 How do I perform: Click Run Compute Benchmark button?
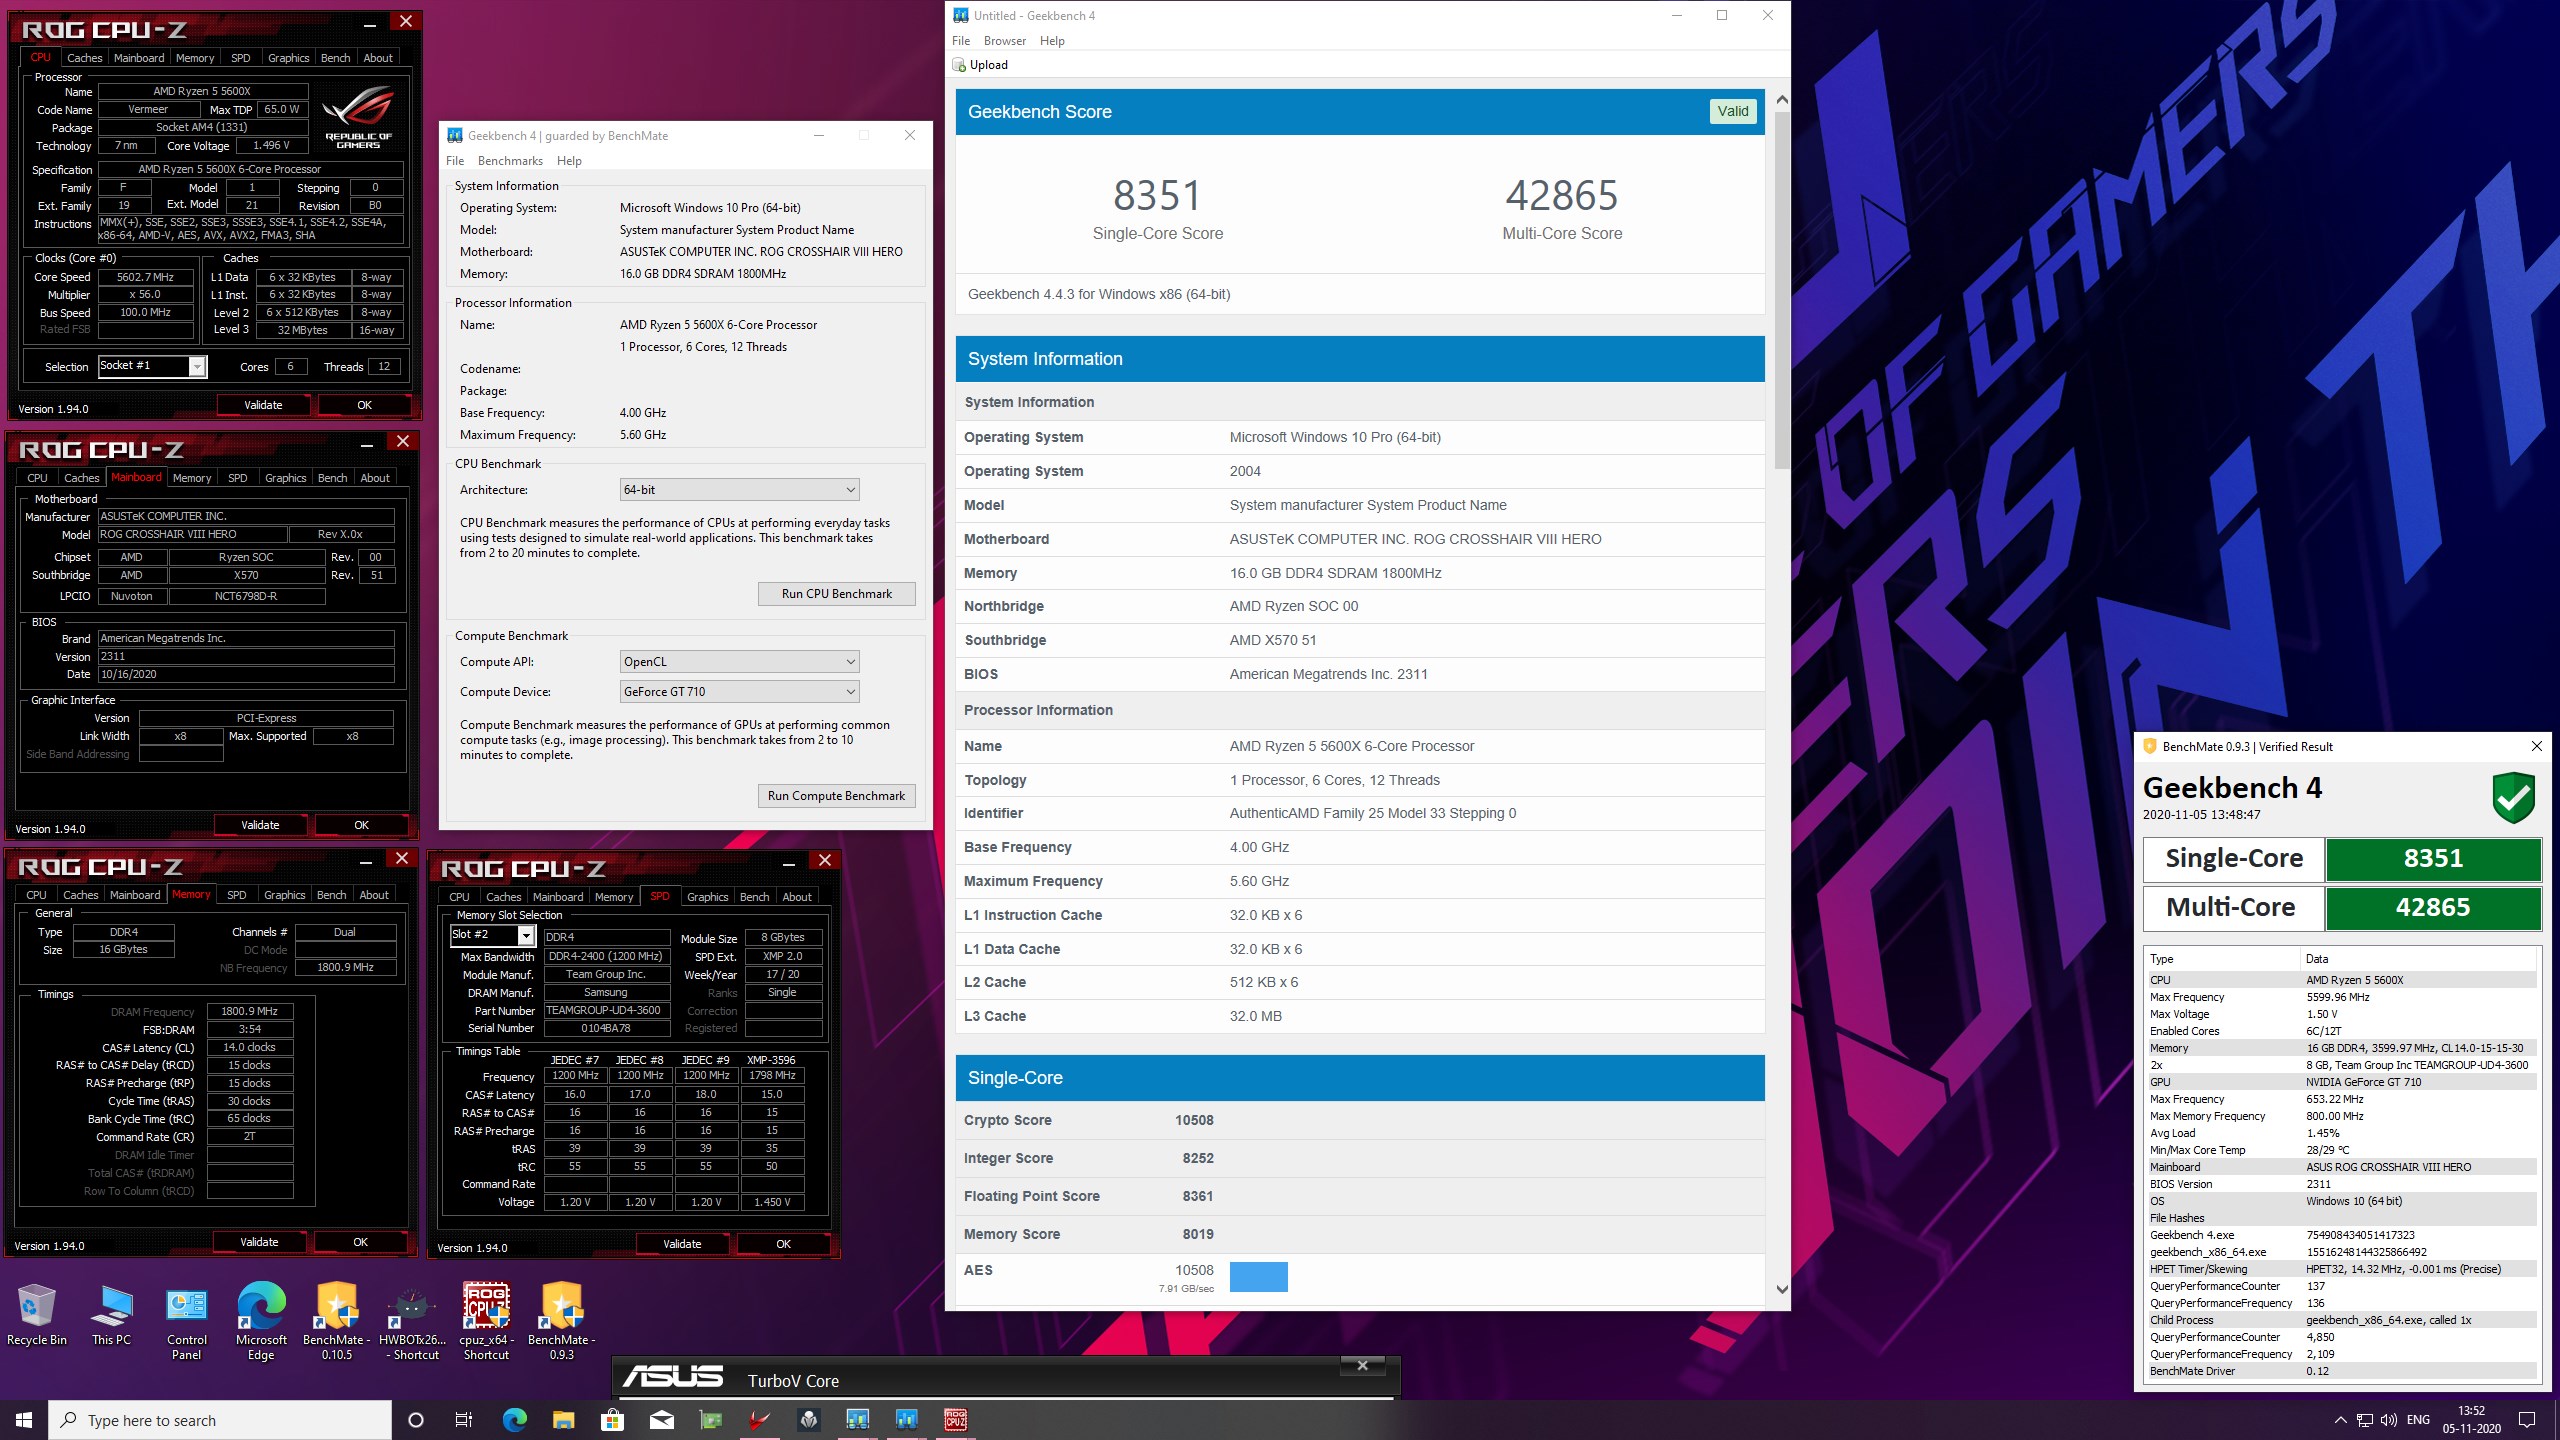(836, 796)
